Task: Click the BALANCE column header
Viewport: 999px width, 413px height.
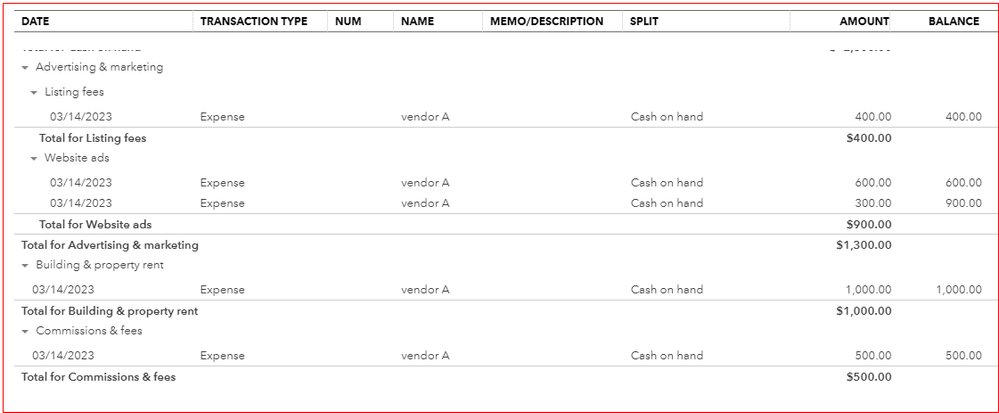Action: (x=953, y=21)
